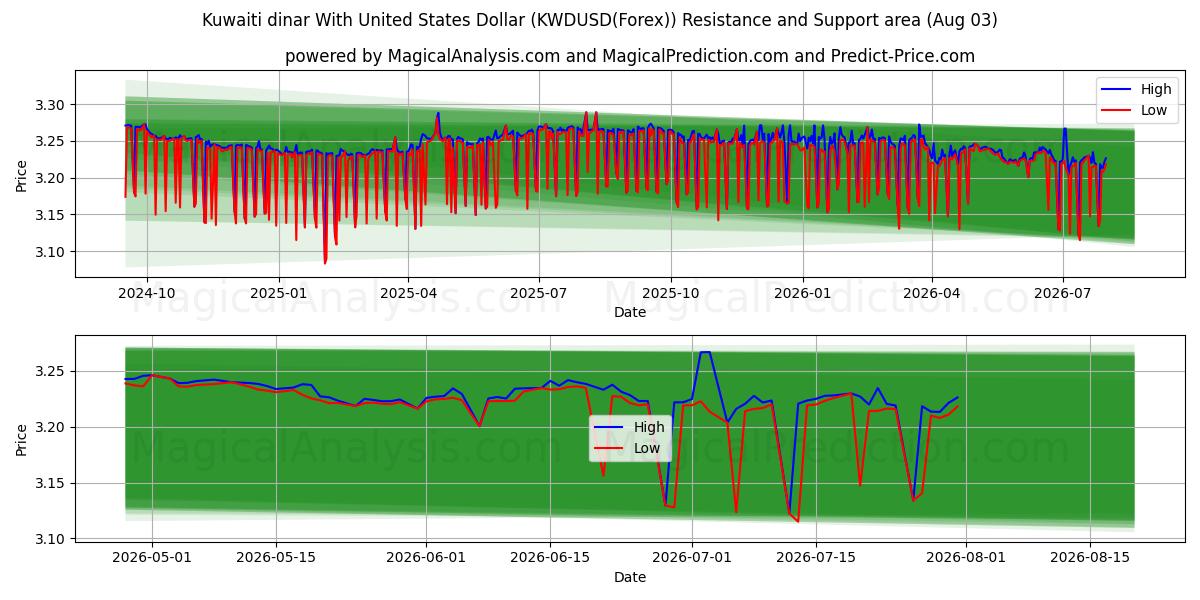The height and width of the screenshot is (600, 1200).
Task: Click the chart title mentioning Kuwaiti dinar KWDUSD
Action: point(600,20)
